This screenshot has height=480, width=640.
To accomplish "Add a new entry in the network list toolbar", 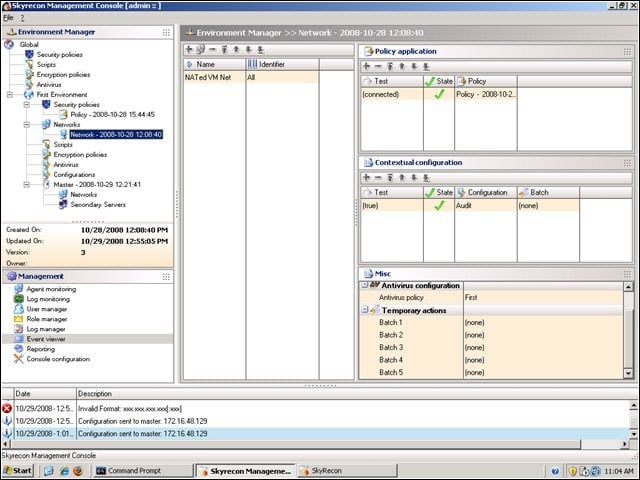I will pyautogui.click(x=189, y=50).
